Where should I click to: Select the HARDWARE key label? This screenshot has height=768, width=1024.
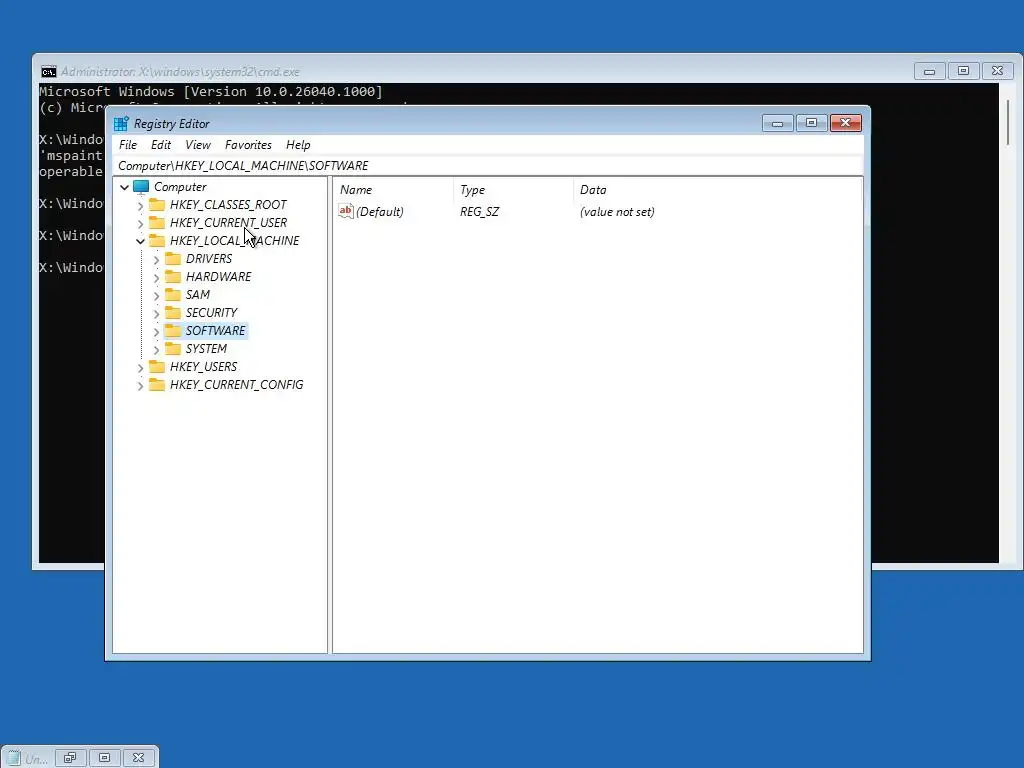pos(219,276)
